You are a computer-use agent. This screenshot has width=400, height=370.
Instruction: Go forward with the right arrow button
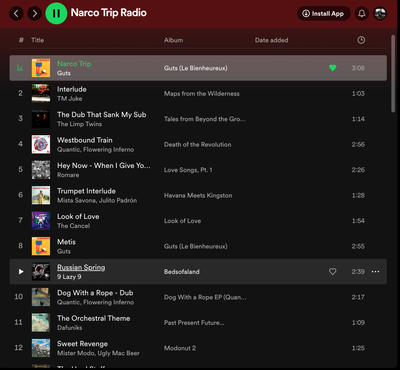click(x=35, y=13)
